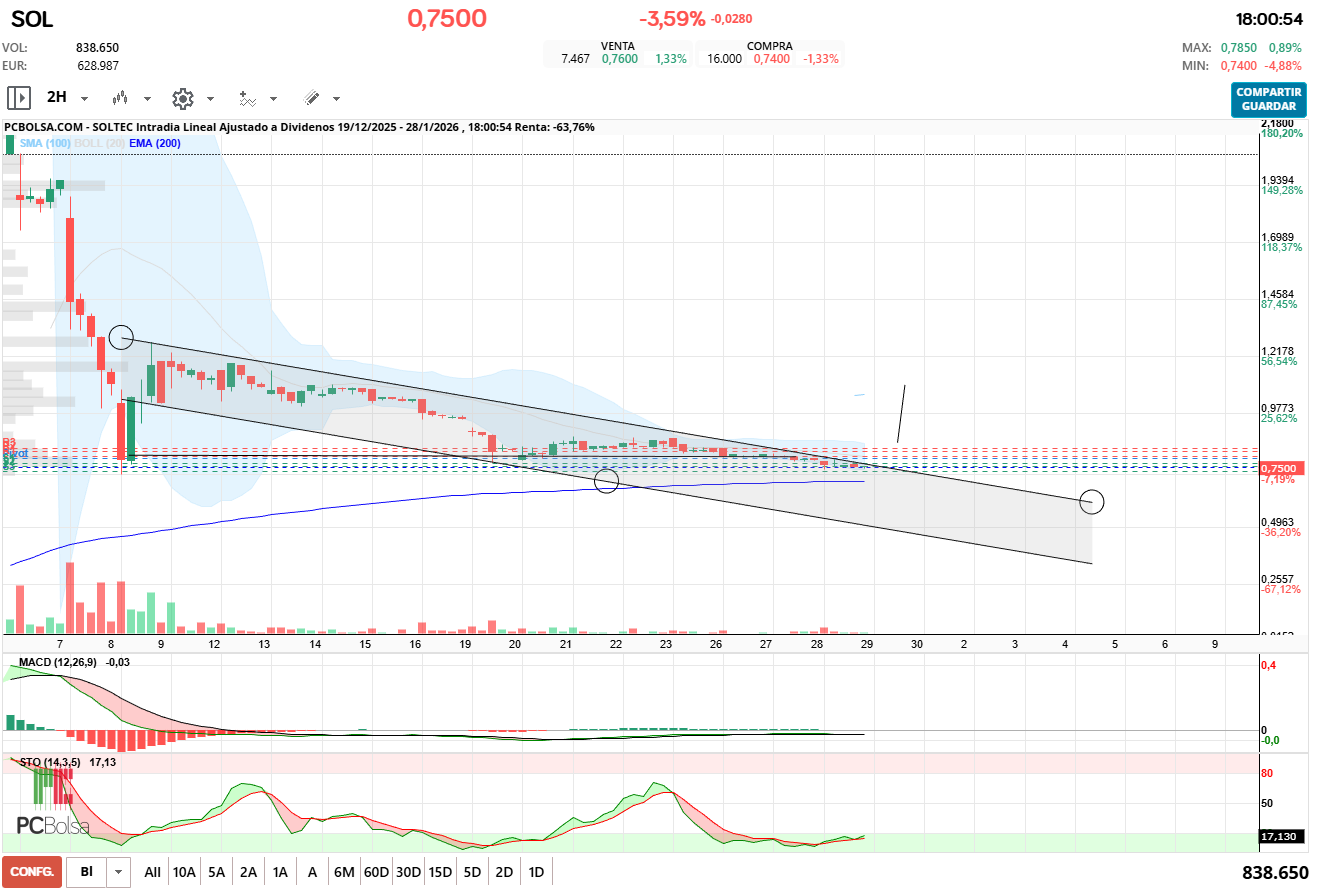Click the red 0,7500 price marker
Screen dimensions: 1322x893
coord(1278,468)
